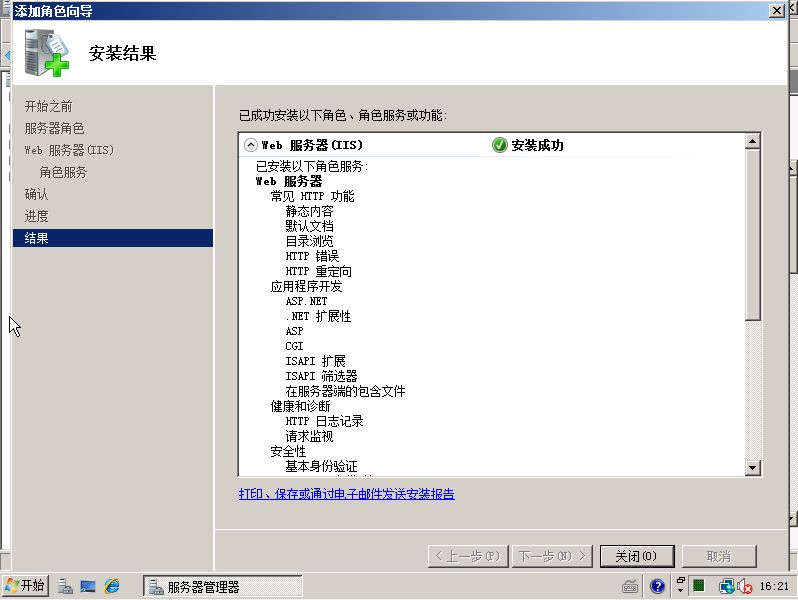The width and height of the screenshot is (798, 600).
Task: Open the blue help question-mark icon
Action: point(657,586)
